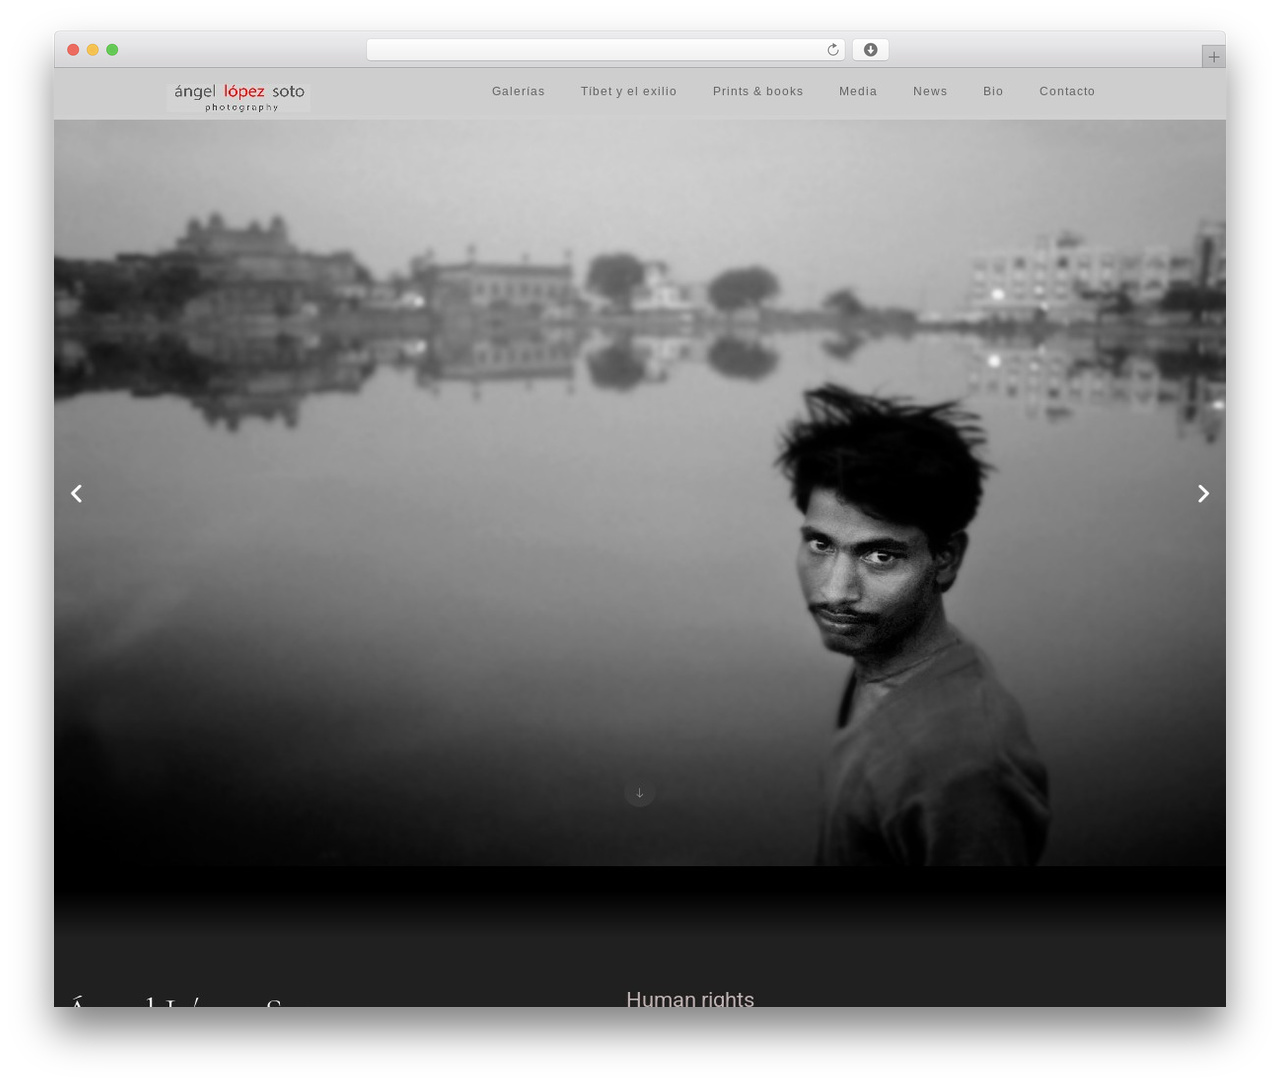Go to Prints & books section
Viewport: 1280px width, 1084px height.
click(758, 91)
